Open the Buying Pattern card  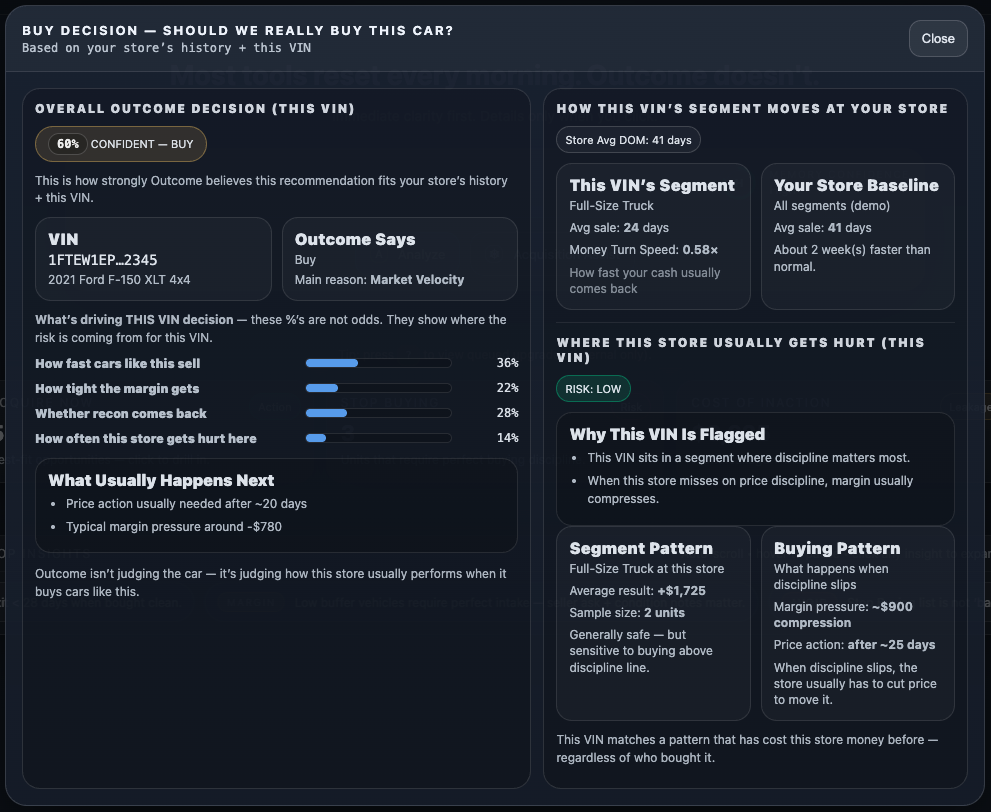click(857, 623)
